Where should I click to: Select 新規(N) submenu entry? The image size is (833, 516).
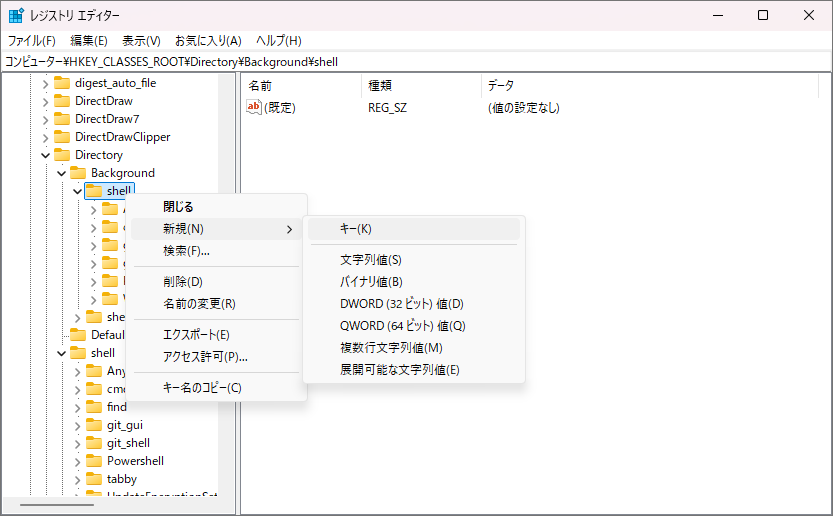click(x=217, y=229)
